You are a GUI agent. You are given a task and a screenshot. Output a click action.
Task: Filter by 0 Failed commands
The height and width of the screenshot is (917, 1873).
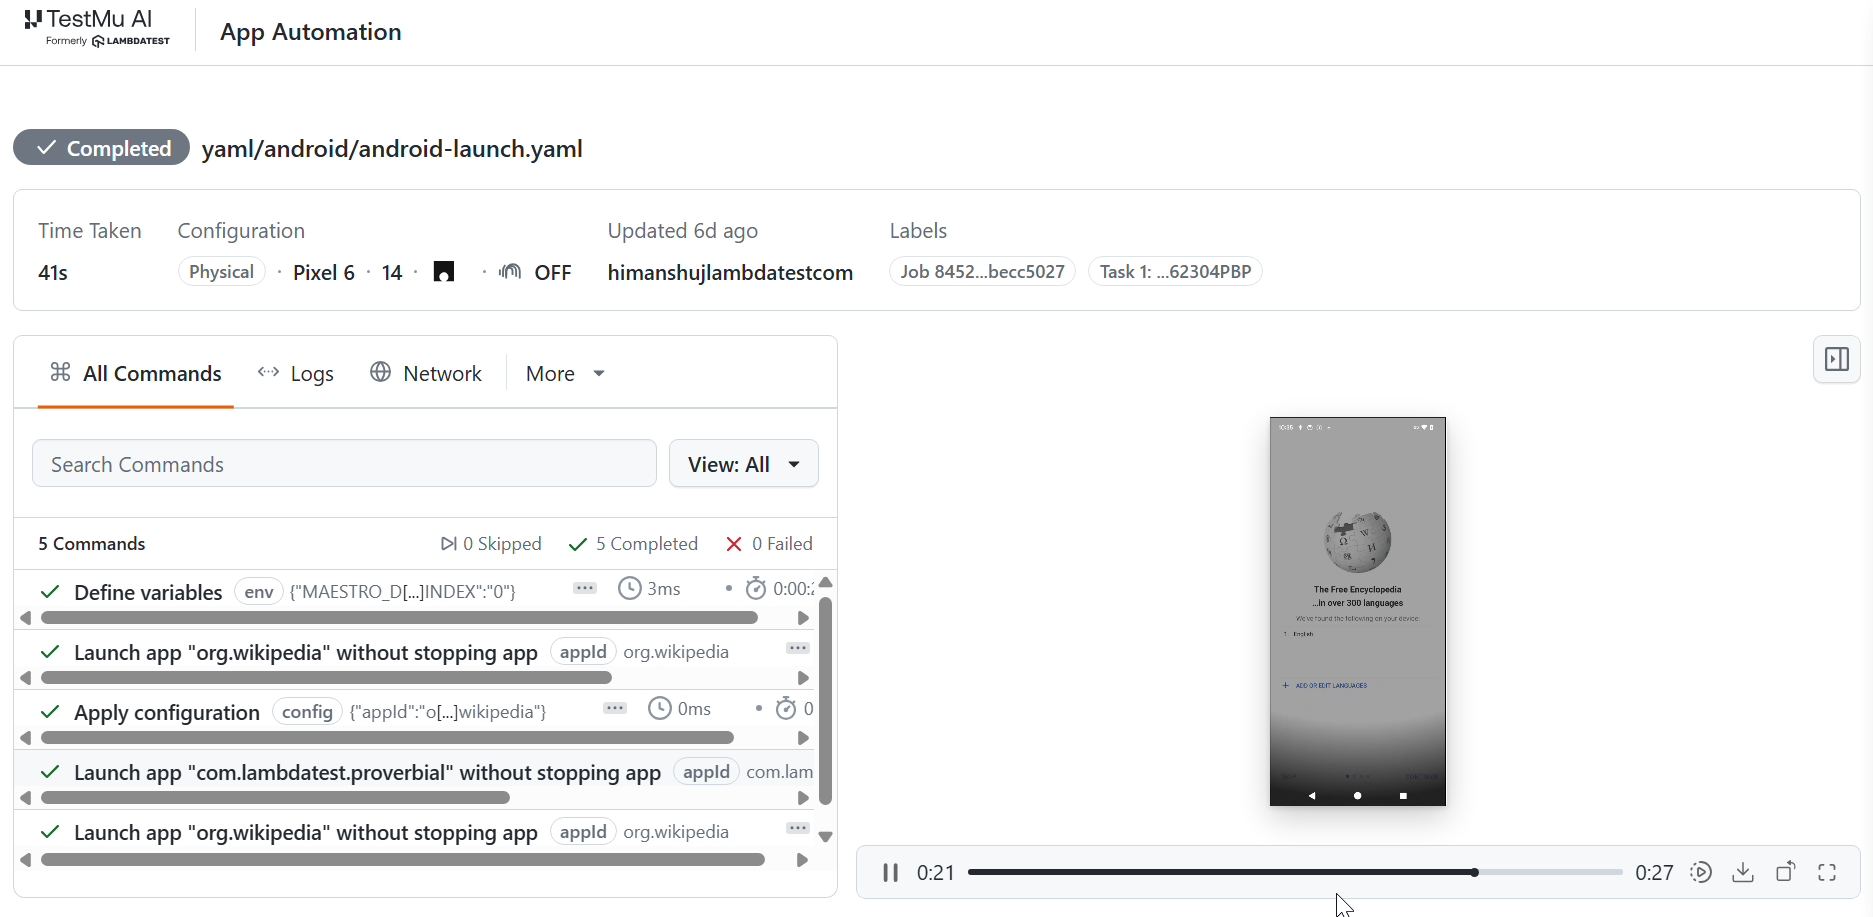tap(769, 543)
